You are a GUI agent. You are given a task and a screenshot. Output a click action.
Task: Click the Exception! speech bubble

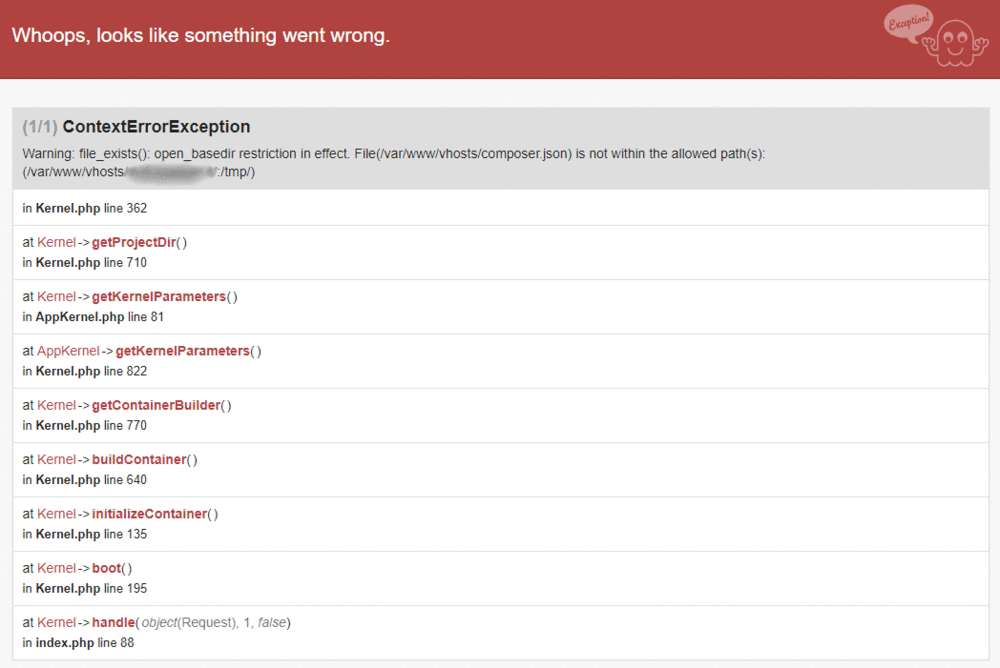[909, 23]
